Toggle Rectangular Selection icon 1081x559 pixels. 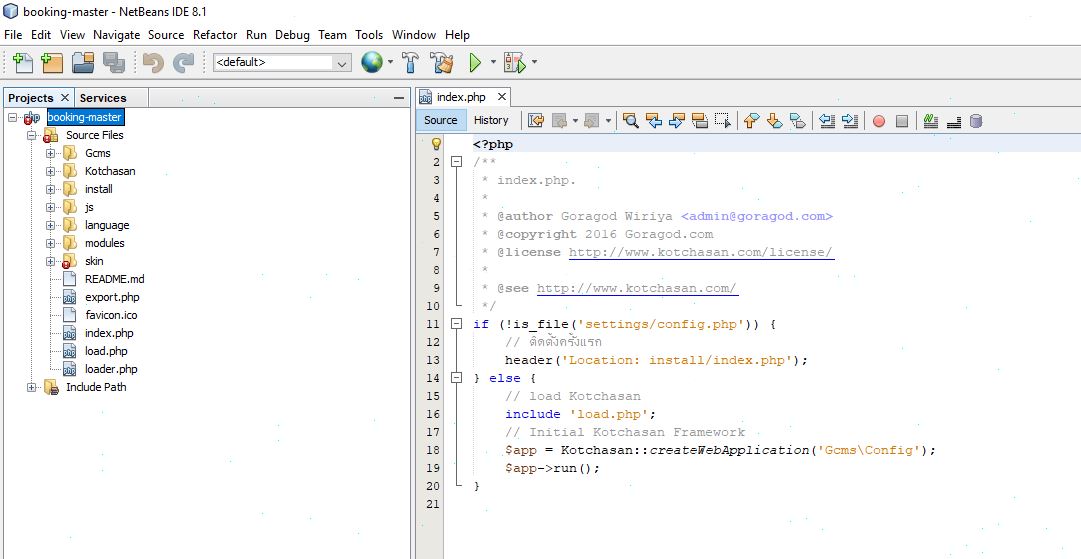tap(723, 121)
